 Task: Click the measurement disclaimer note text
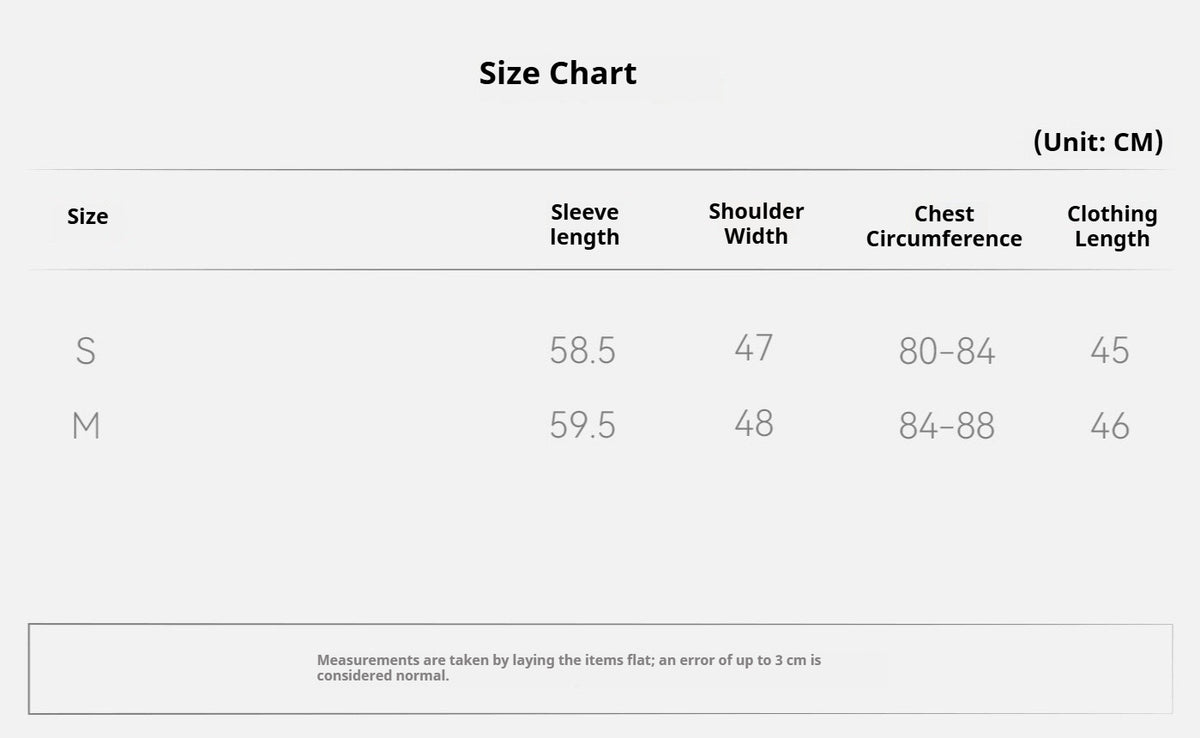tap(569, 668)
